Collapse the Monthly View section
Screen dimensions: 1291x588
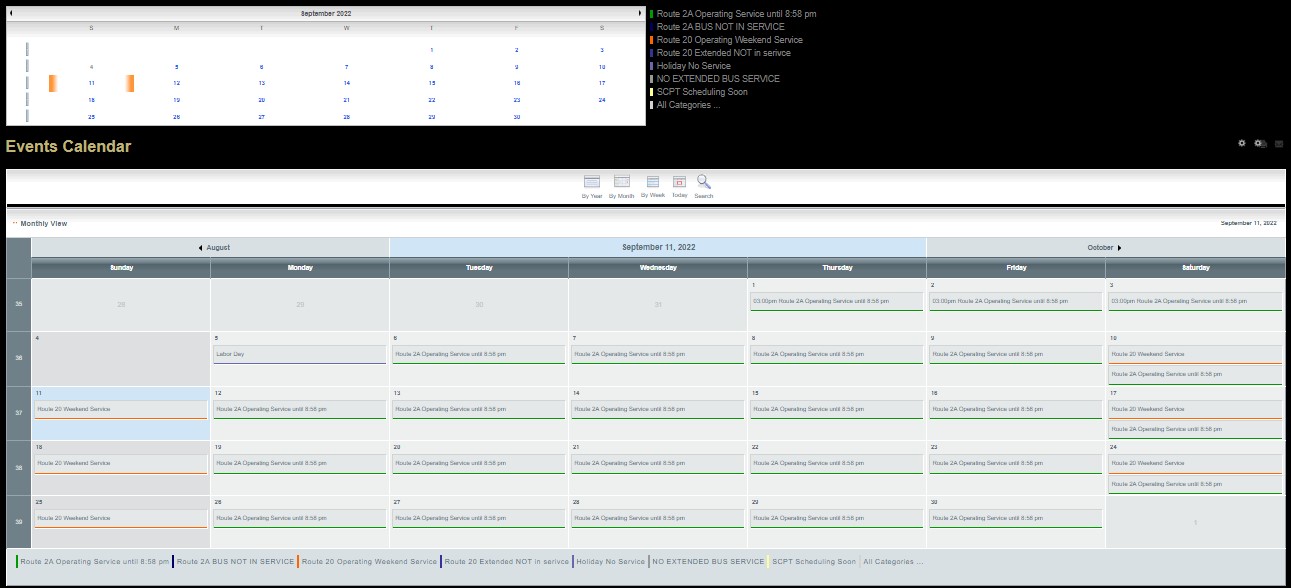[14, 223]
